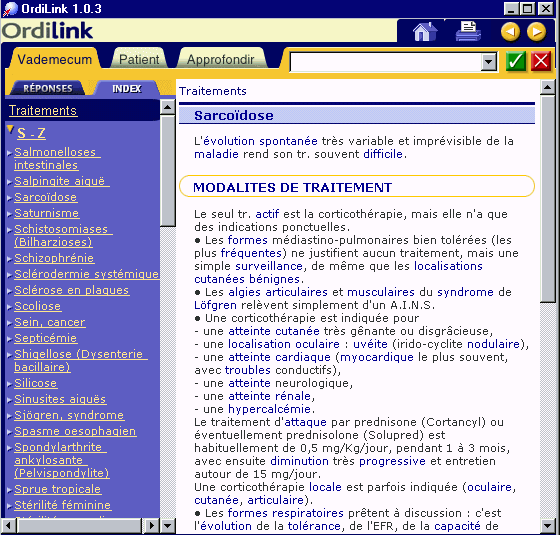Collapse the S - Z index section
Screen dimensions: 560x535
31,133
